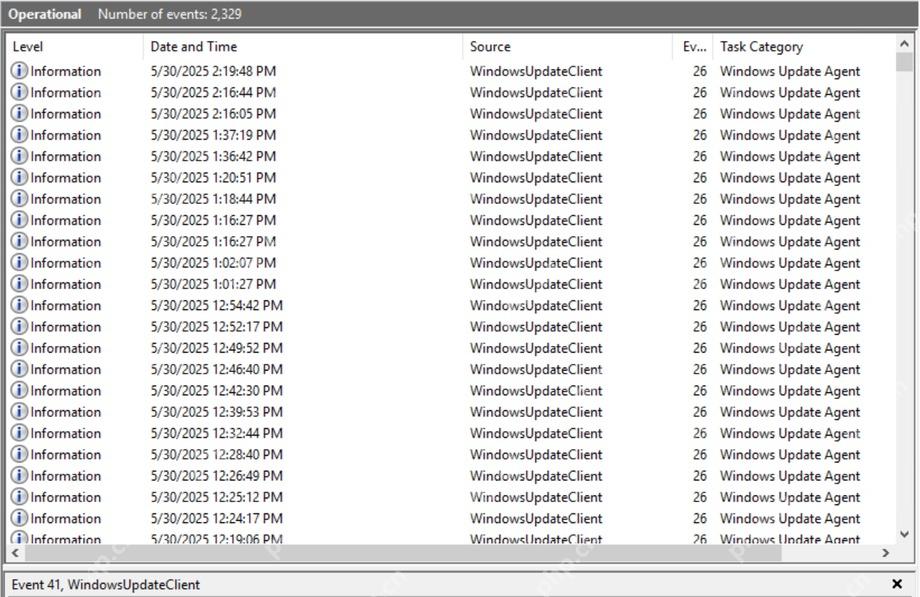Image resolution: width=920 pixels, height=597 pixels.
Task: Click the vertical scrollbar thumb of the event list
Action: tap(904, 62)
